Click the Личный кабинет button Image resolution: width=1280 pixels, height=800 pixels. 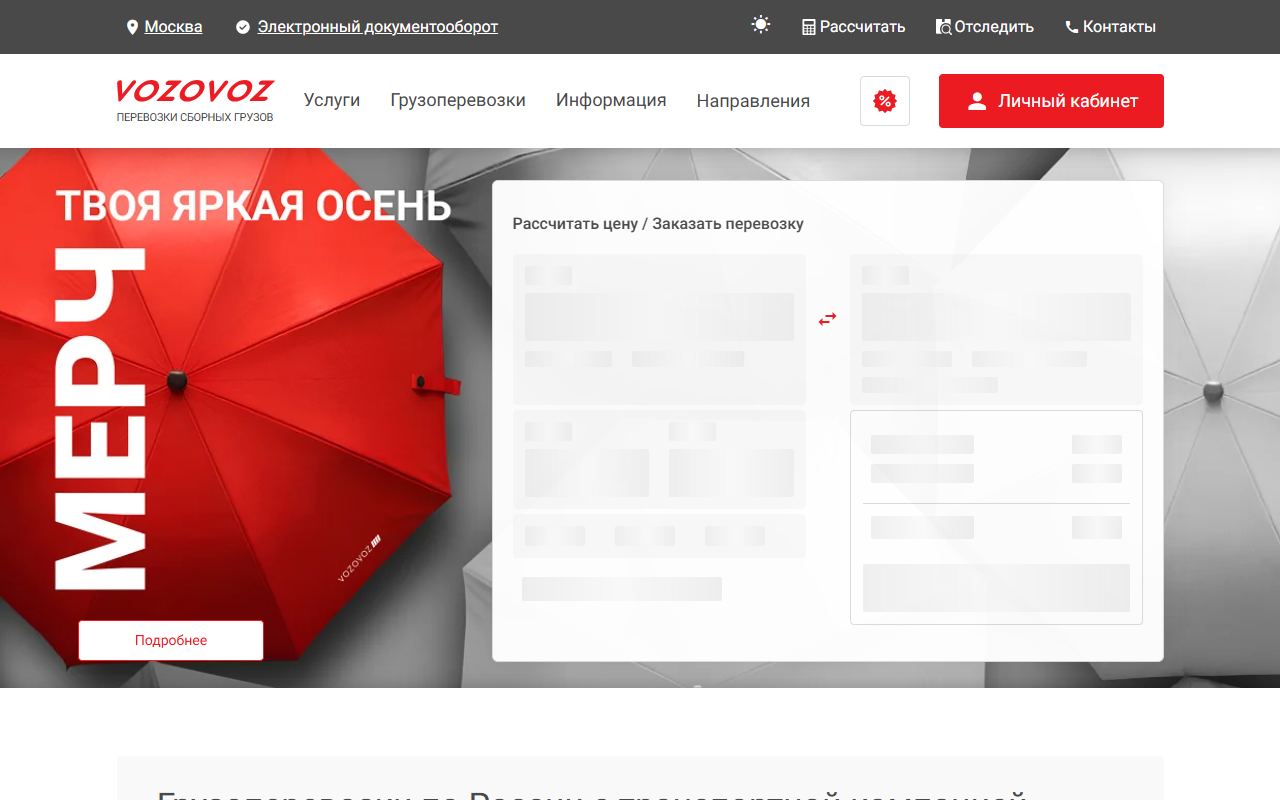[1051, 101]
